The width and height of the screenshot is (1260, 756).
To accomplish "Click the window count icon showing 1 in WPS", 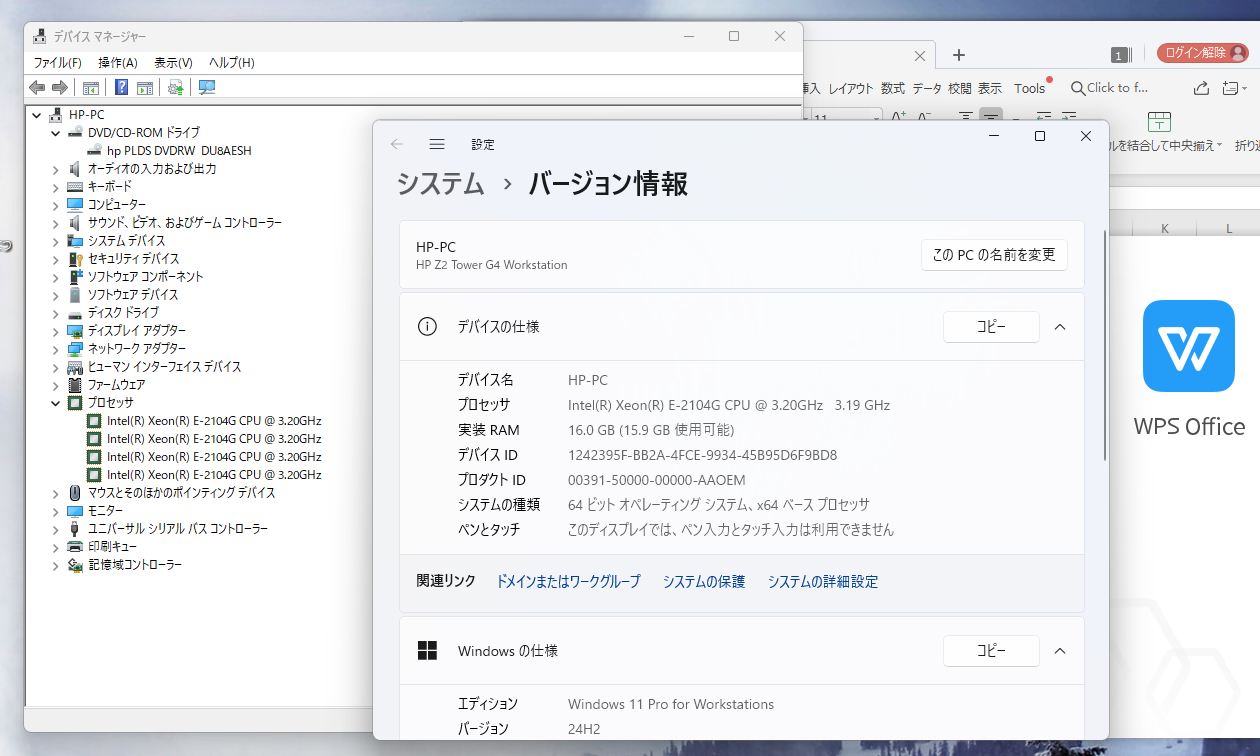I will point(1120,55).
